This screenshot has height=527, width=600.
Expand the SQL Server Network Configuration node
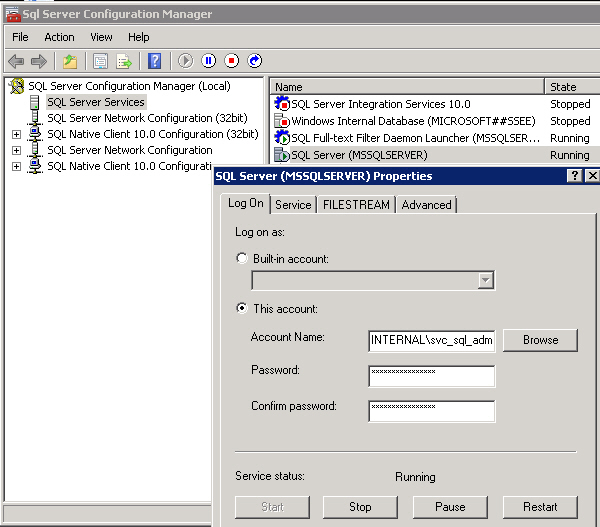(16, 150)
